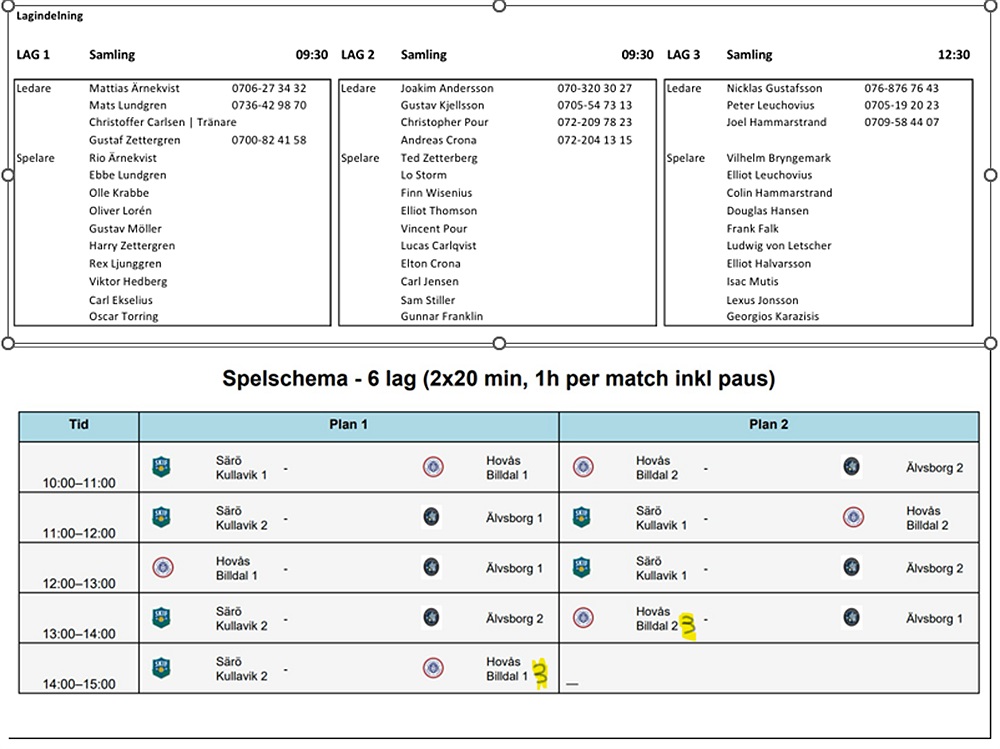Click the Älvsborg 1 logo in the 11:00–12:00 row

pyautogui.click(x=431, y=517)
